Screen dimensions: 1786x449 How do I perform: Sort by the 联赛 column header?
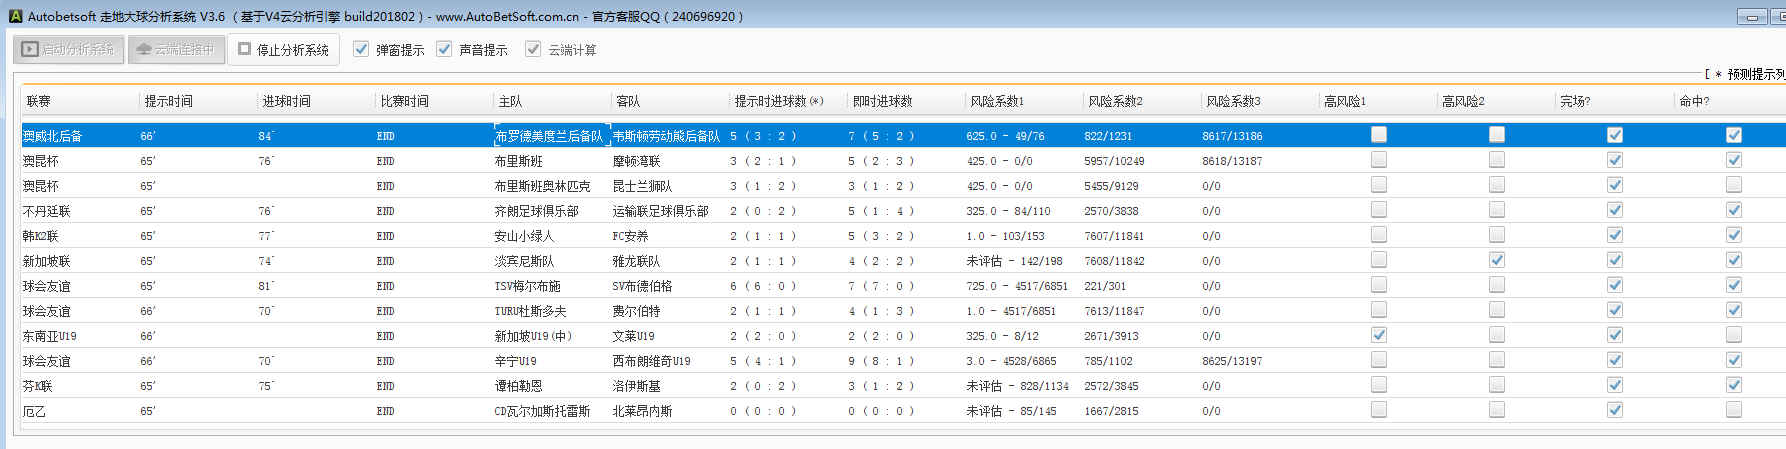pyautogui.click(x=39, y=101)
